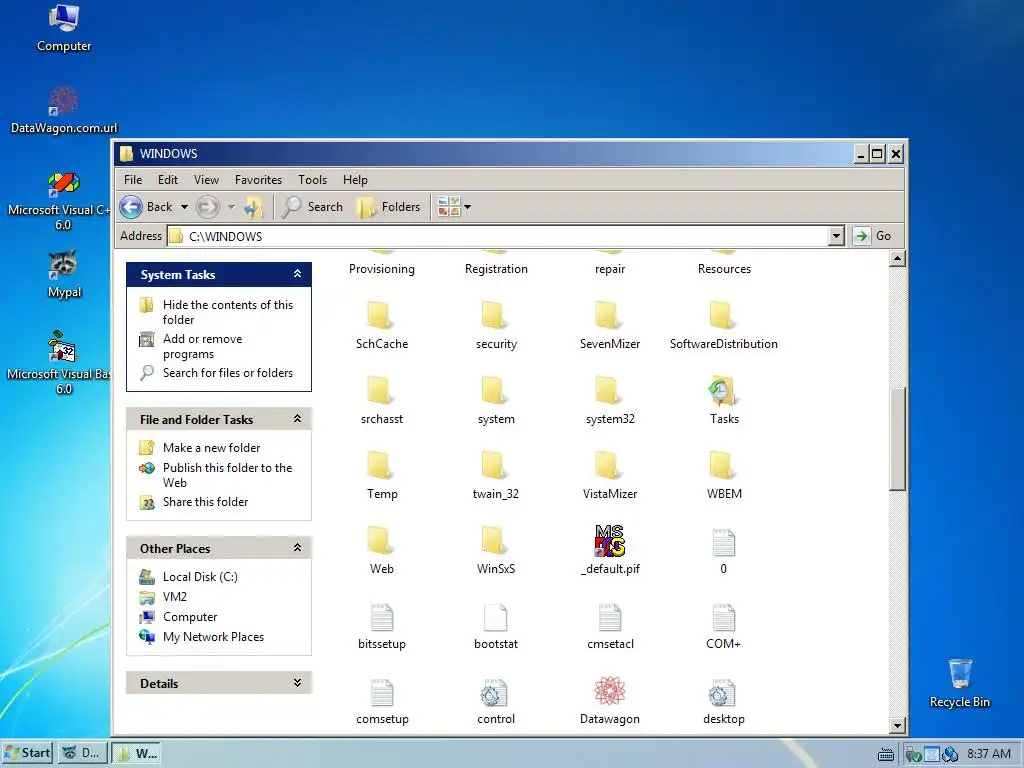This screenshot has width=1024, height=768.
Task: Select the Web folder
Action: click(381, 551)
